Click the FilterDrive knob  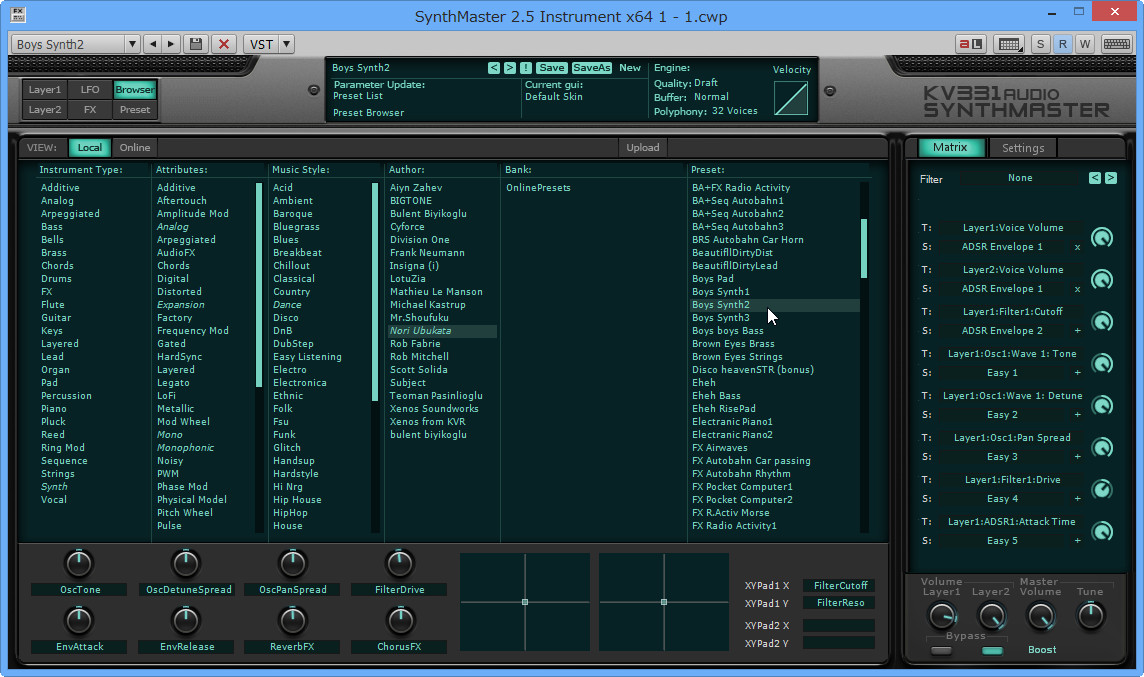(399, 563)
